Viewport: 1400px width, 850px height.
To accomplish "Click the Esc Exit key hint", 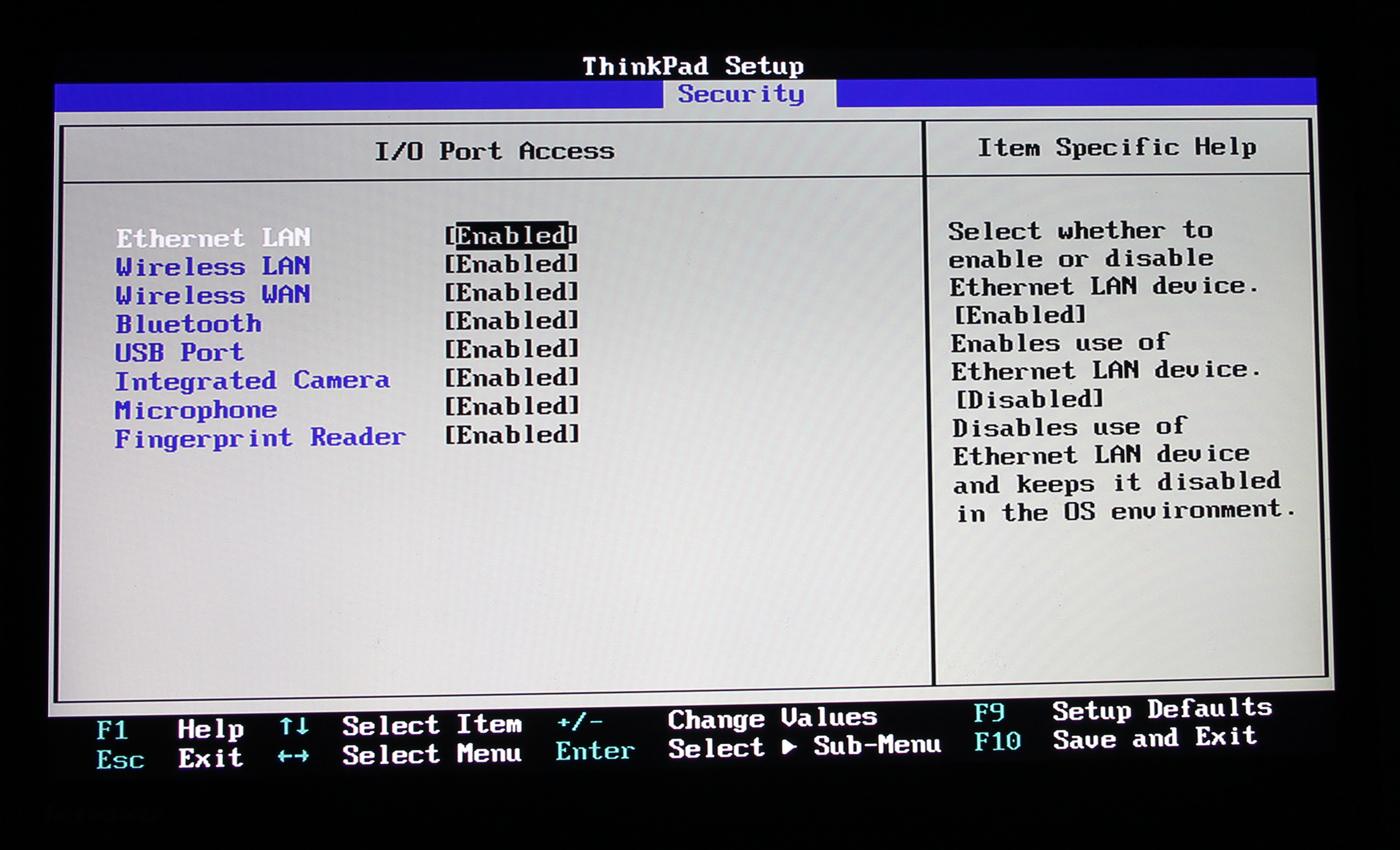I will [170, 758].
